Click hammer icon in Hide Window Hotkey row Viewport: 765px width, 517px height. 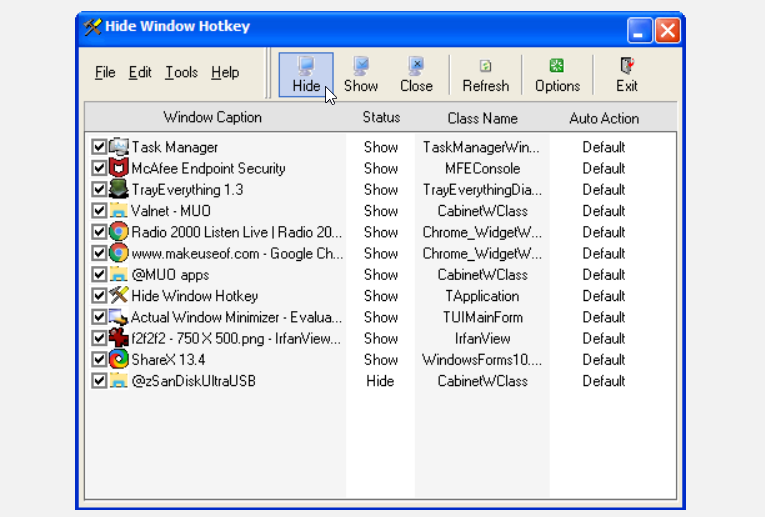[119, 296]
